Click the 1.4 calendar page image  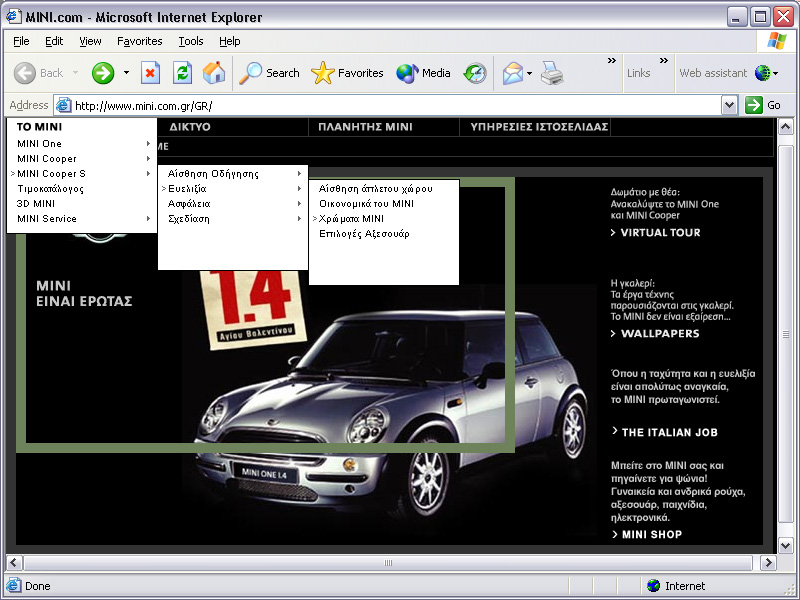click(x=254, y=309)
